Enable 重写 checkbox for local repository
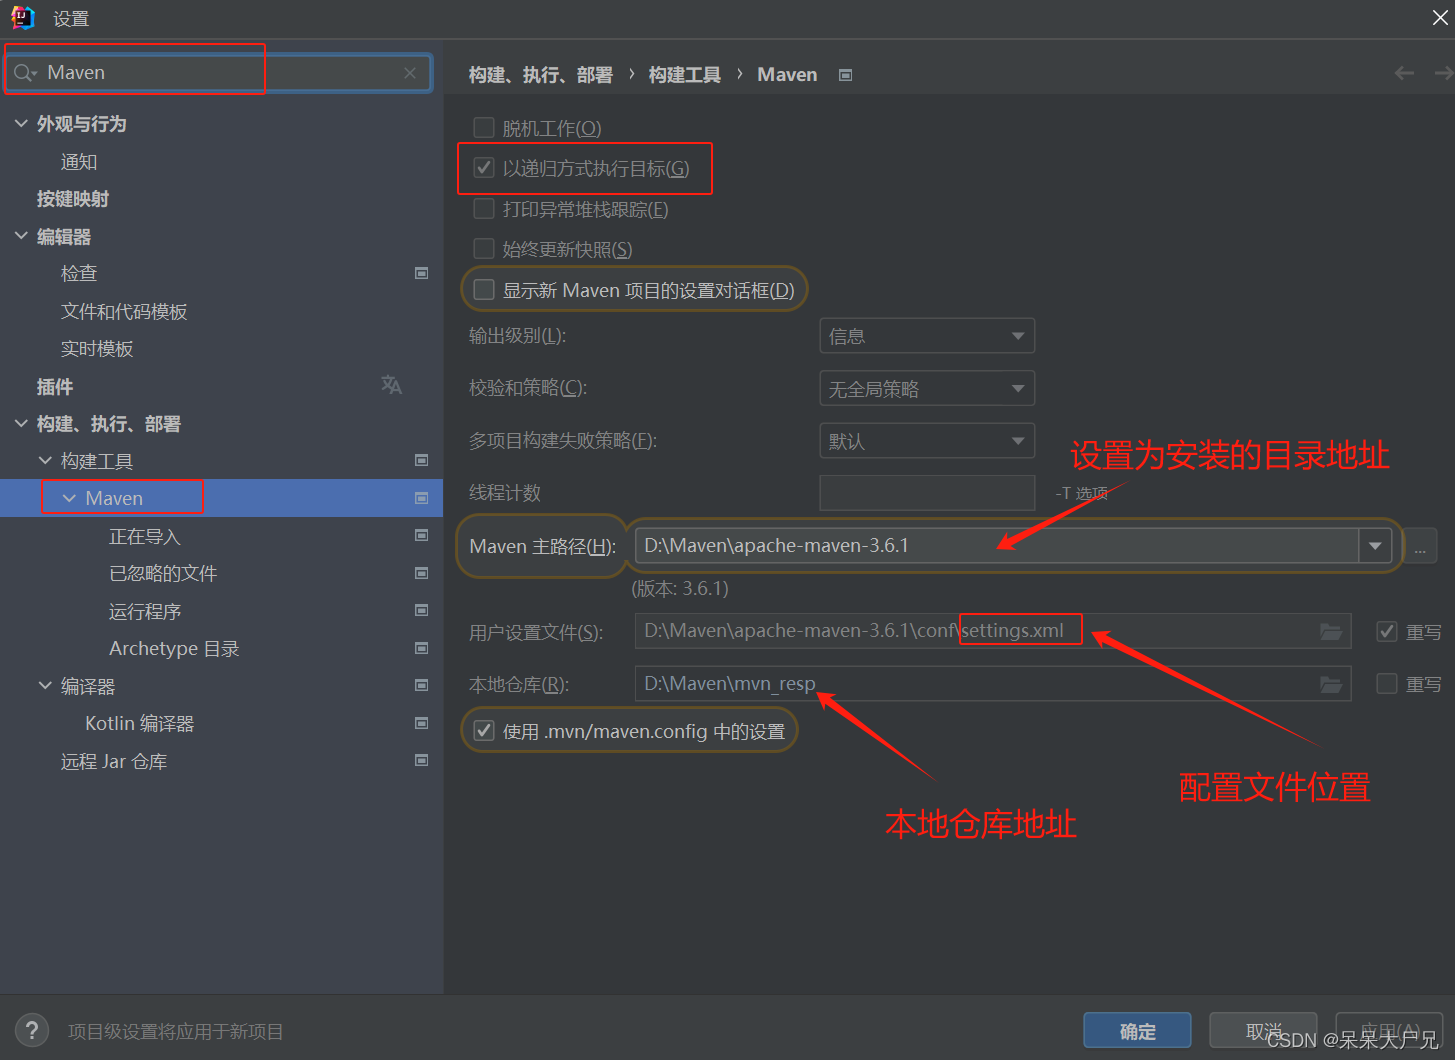Screen dimensions: 1455x1060 [x=1387, y=683]
